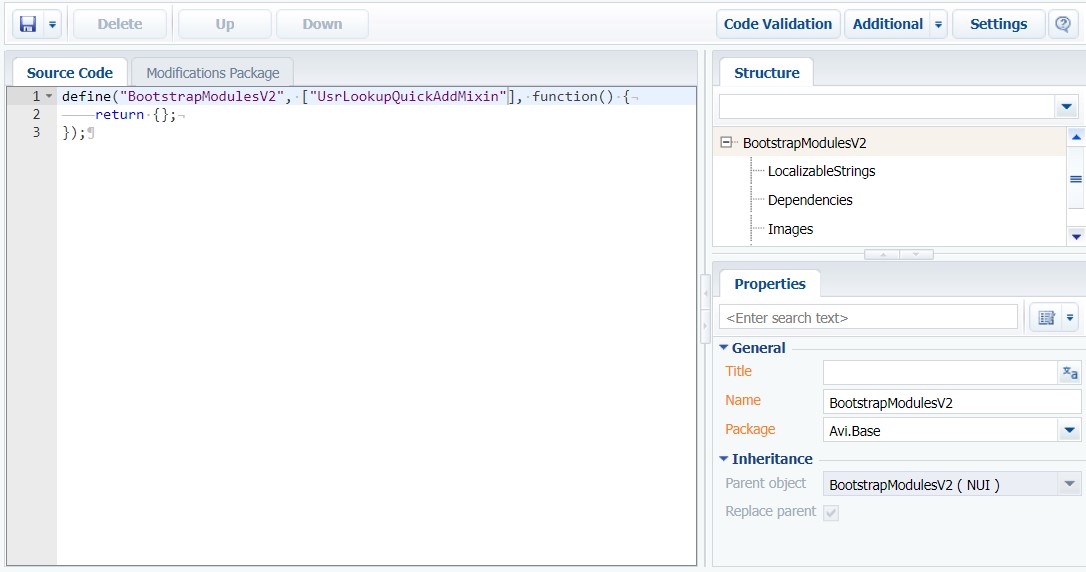Open the Parent object dropdown arrow
The height and width of the screenshot is (572, 1086).
coord(1069,484)
